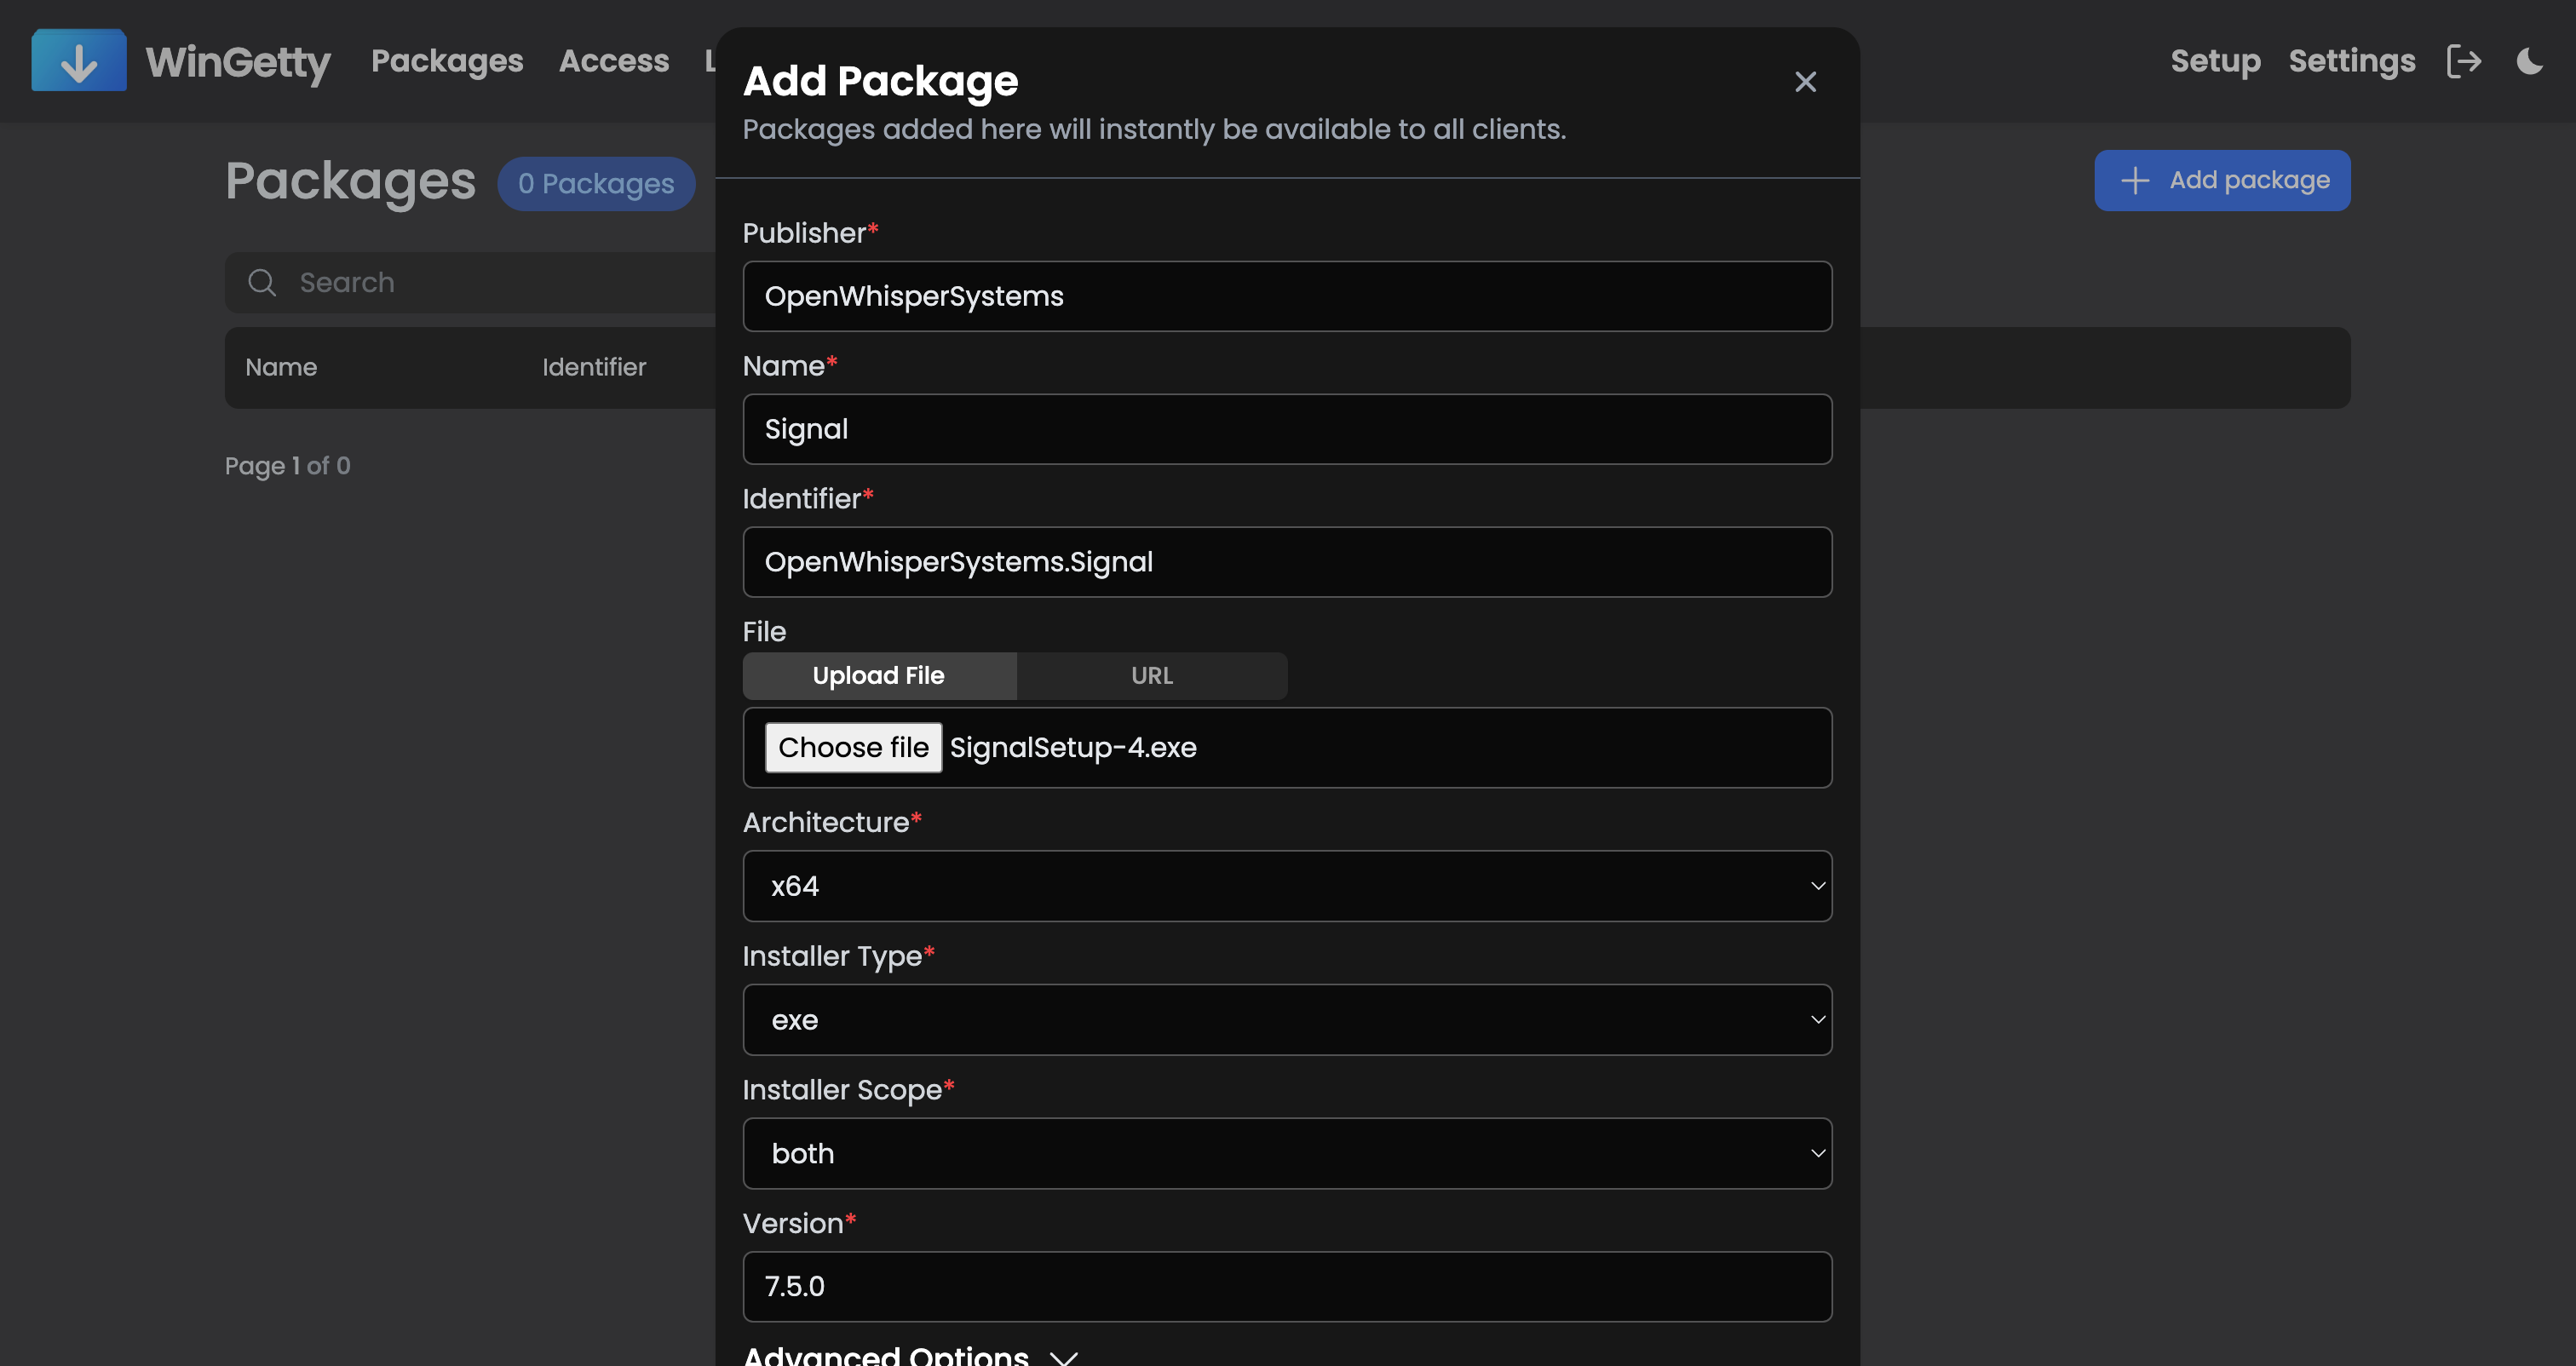Open the Access nav item
The image size is (2576, 1366).
614,61
